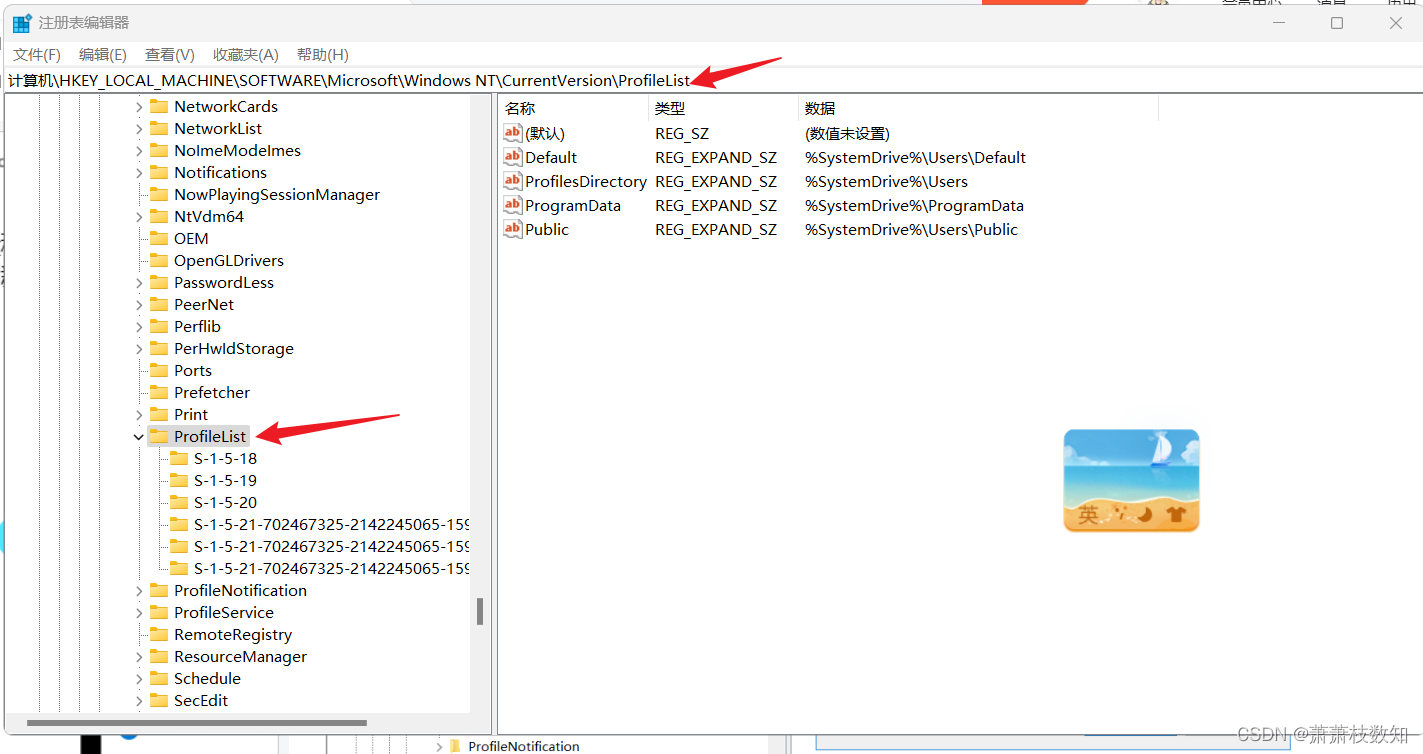1423x754 pixels.
Task: Select the NowPlayingSessionManager folder icon
Action: [x=159, y=194]
